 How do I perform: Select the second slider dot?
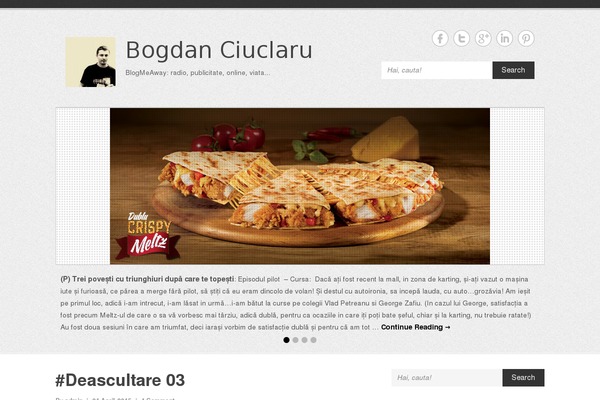click(x=295, y=340)
